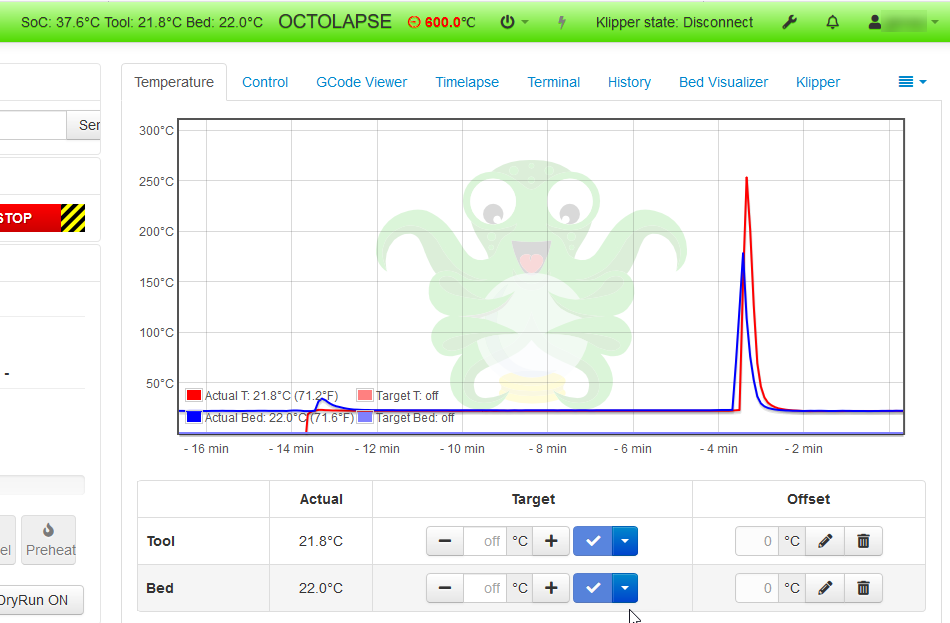Open the History tab
950x623 pixels.
pyautogui.click(x=629, y=82)
